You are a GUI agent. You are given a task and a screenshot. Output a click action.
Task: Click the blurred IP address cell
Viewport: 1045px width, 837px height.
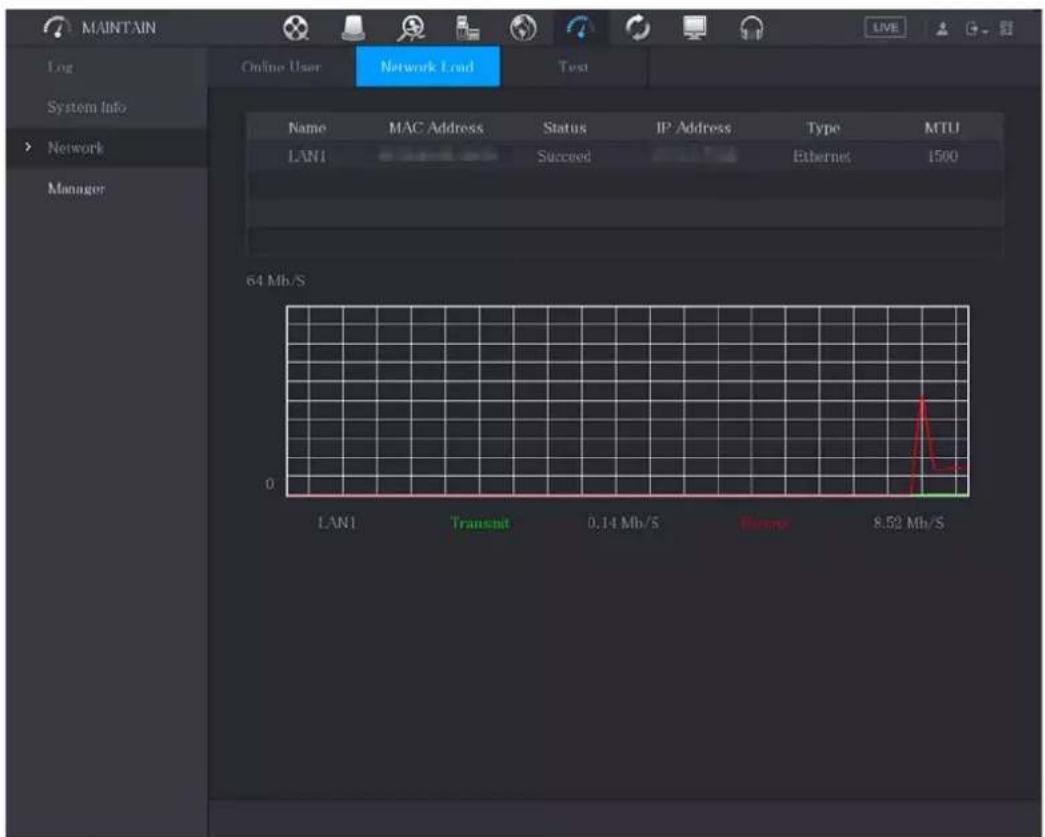point(694,155)
